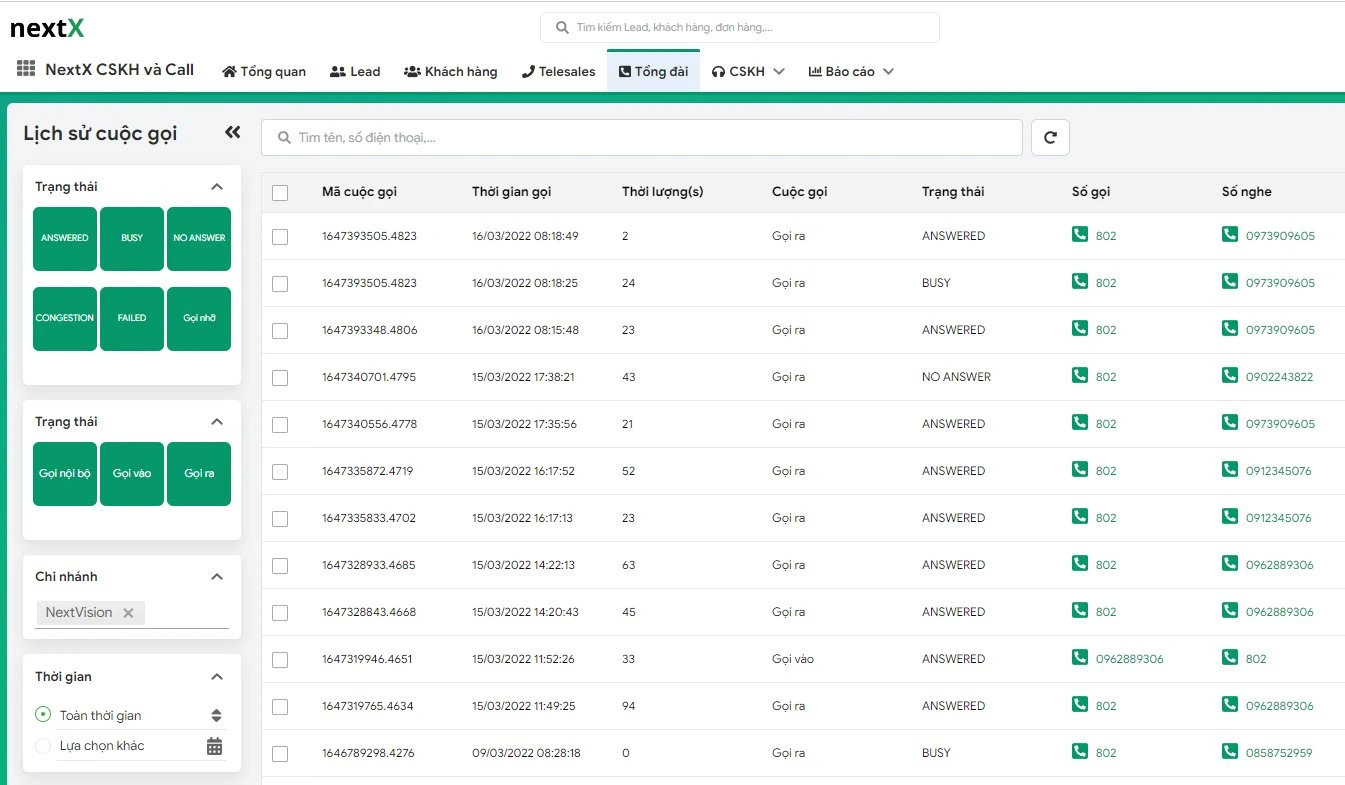Select the Toàn thời gian radio option
The width and height of the screenshot is (1345, 785).
point(43,715)
